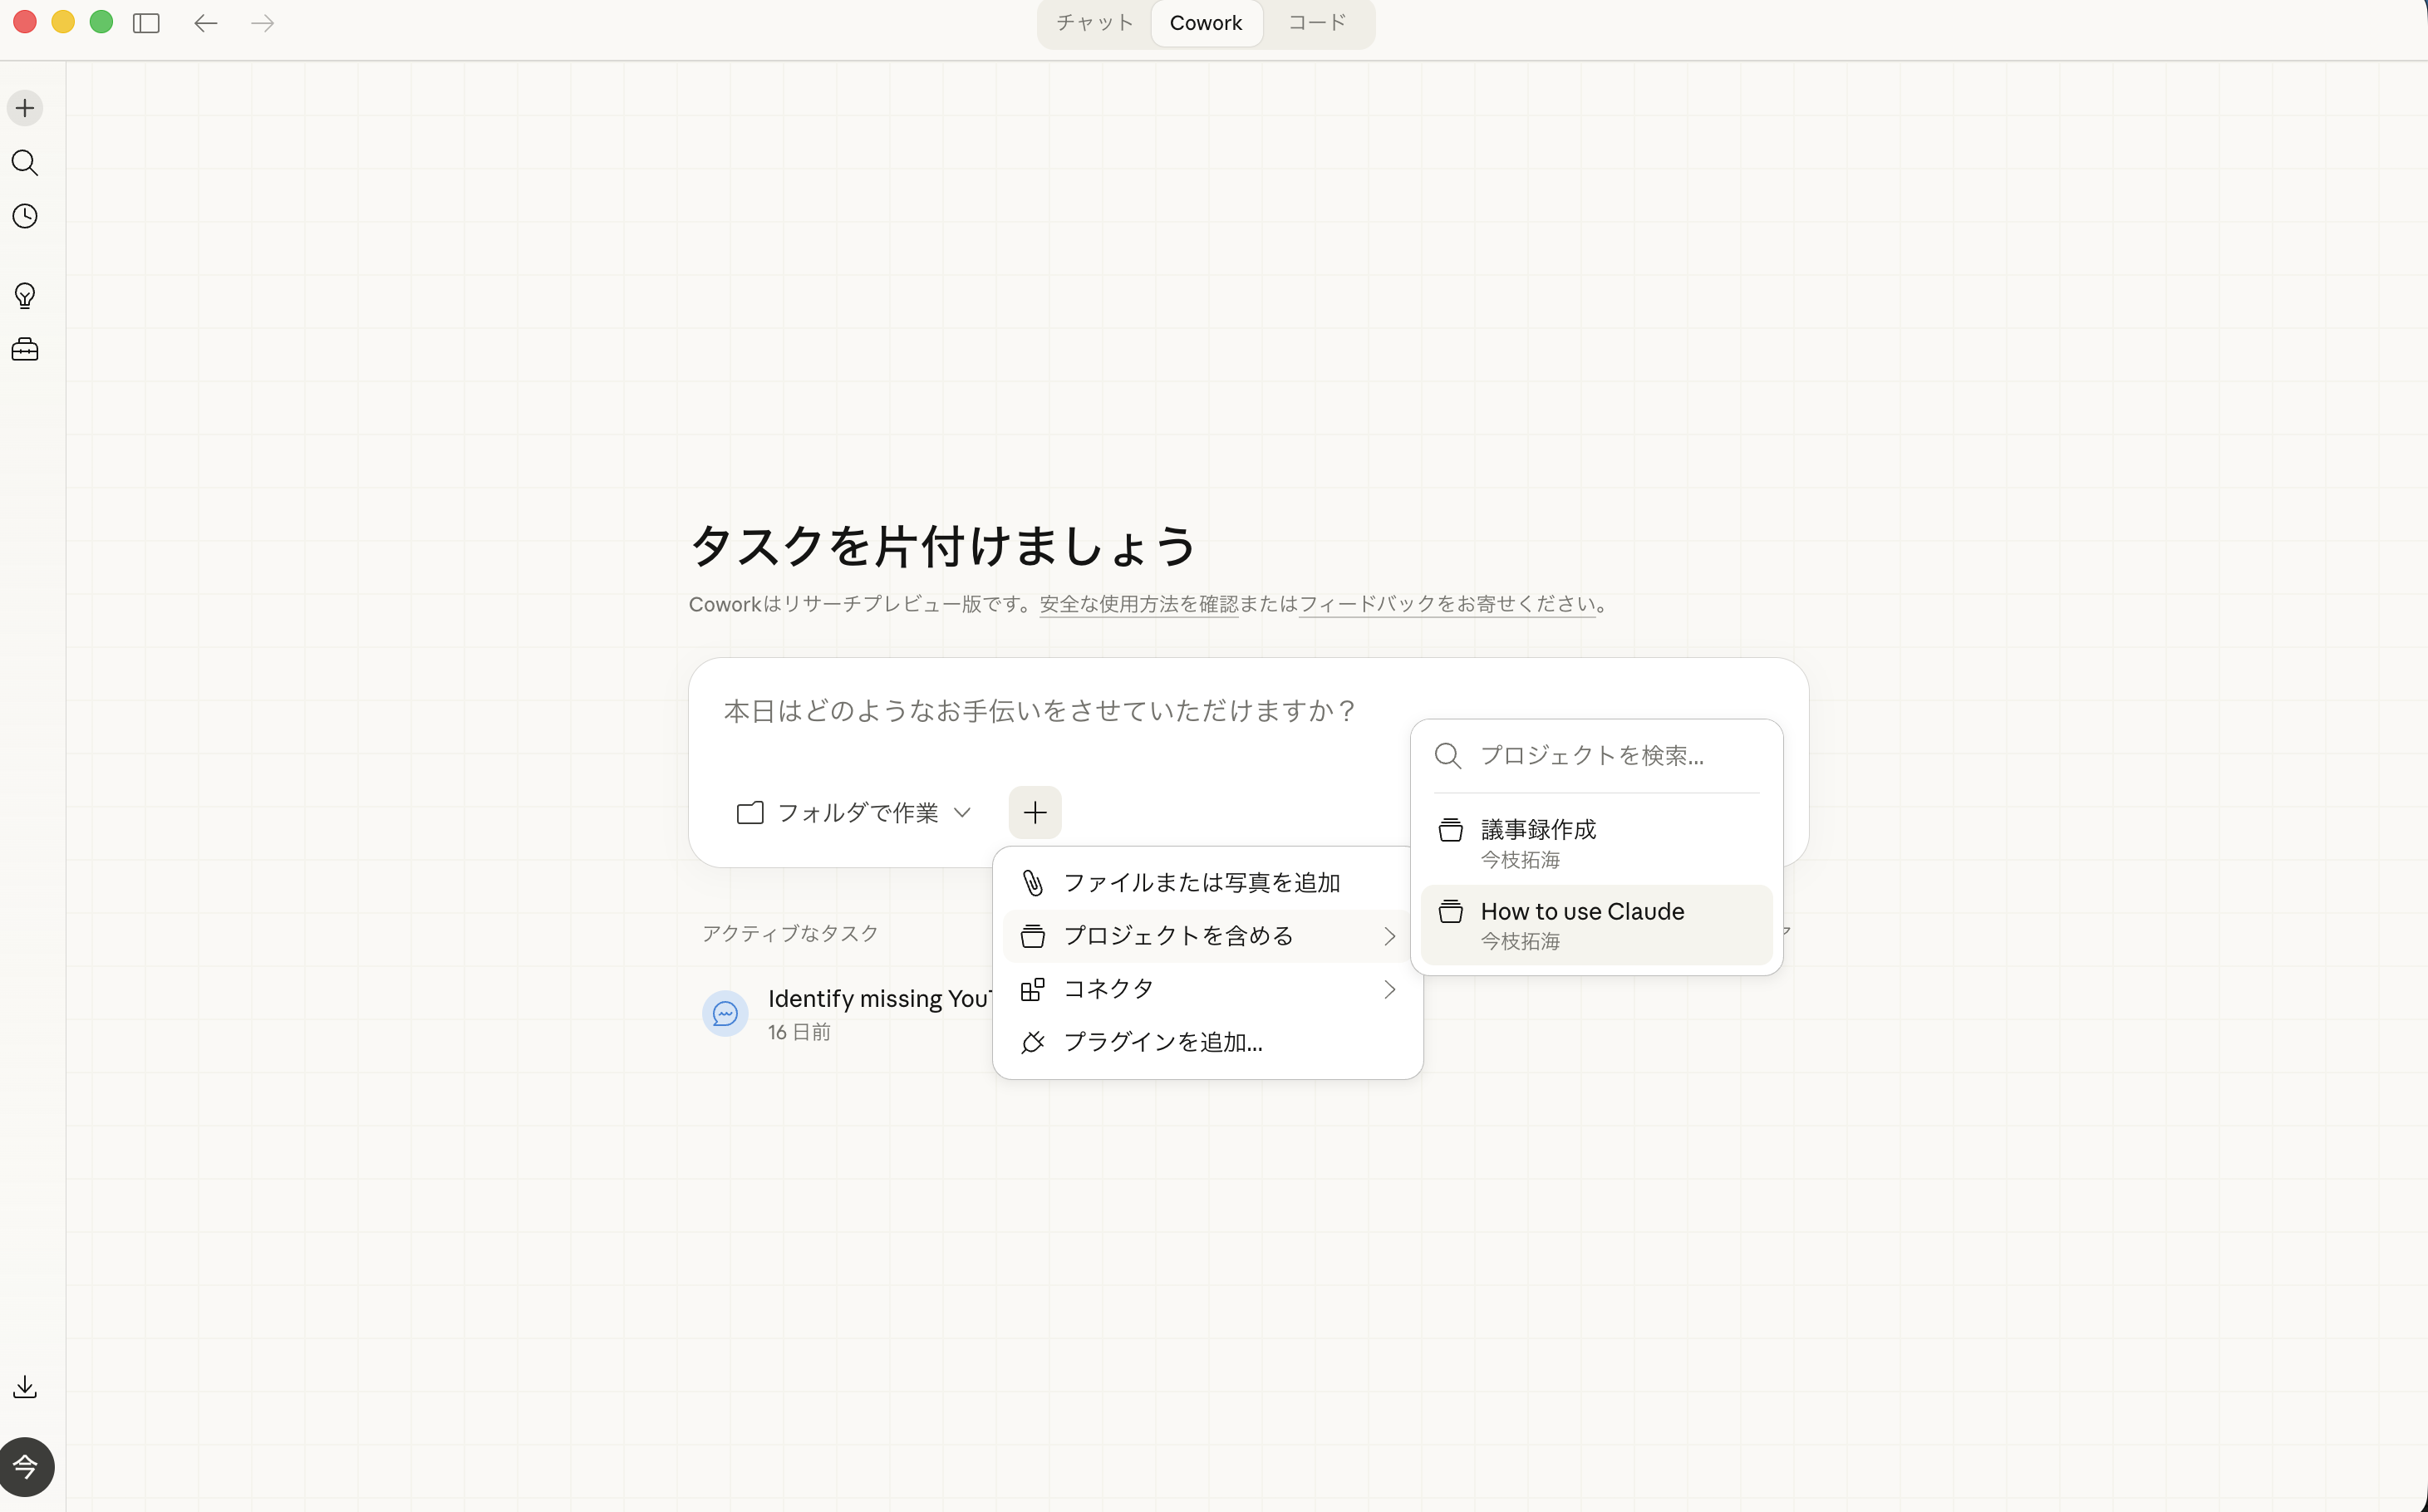2428x1512 pixels.
Task: Open the toolbox icon in the sidebar
Action: click(x=24, y=348)
